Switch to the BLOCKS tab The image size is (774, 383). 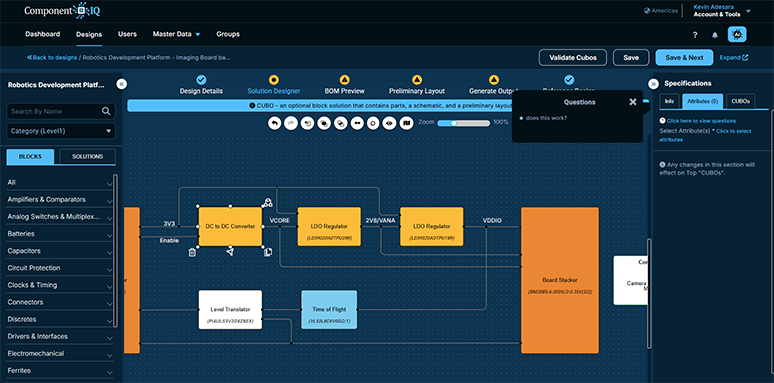pyautogui.click(x=31, y=157)
